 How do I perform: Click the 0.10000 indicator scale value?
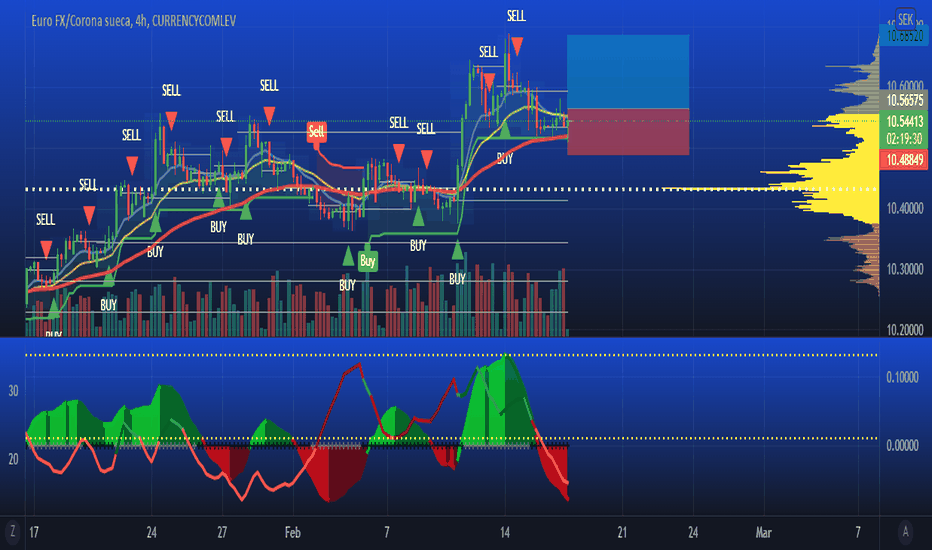click(902, 377)
